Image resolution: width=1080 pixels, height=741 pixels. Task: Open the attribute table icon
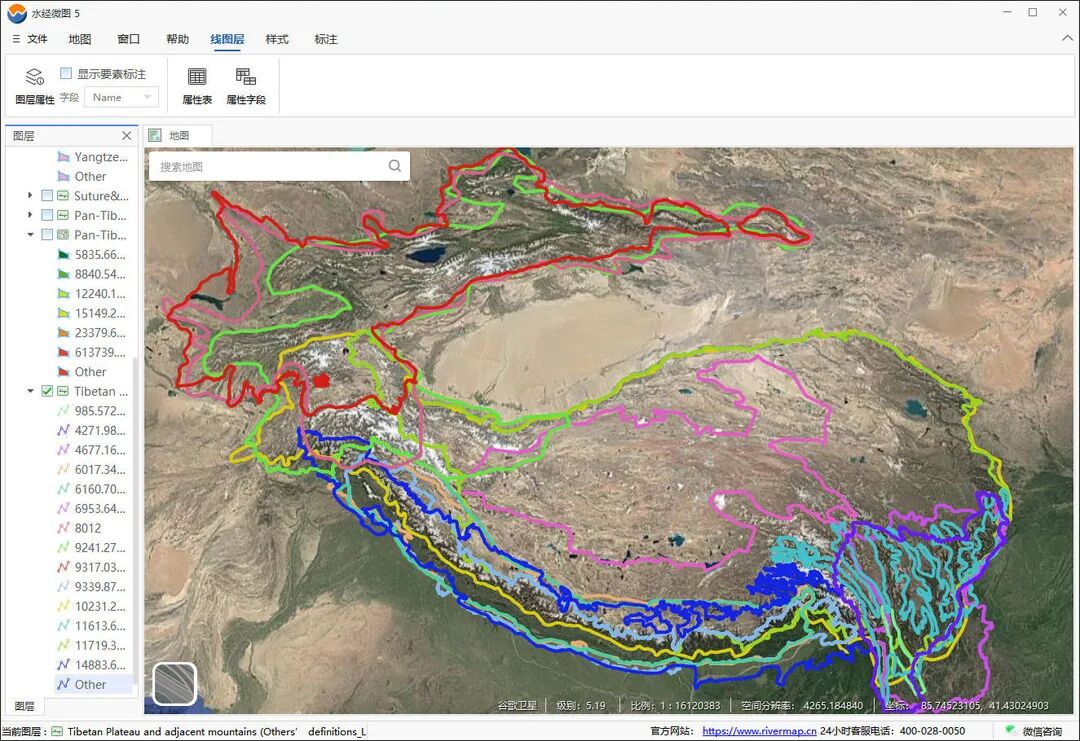197,76
